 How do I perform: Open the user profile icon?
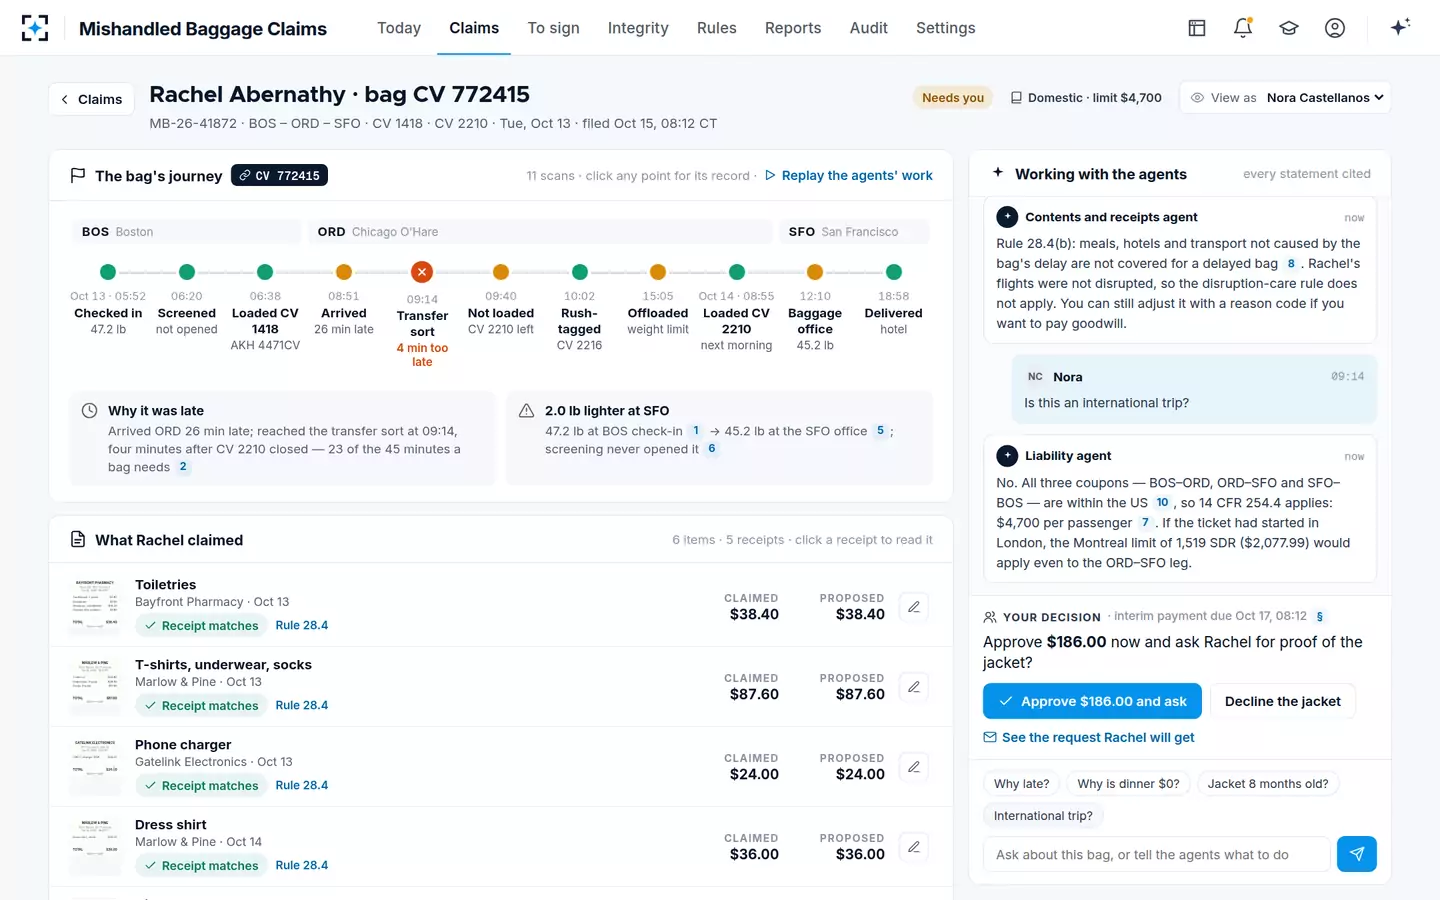click(1335, 28)
